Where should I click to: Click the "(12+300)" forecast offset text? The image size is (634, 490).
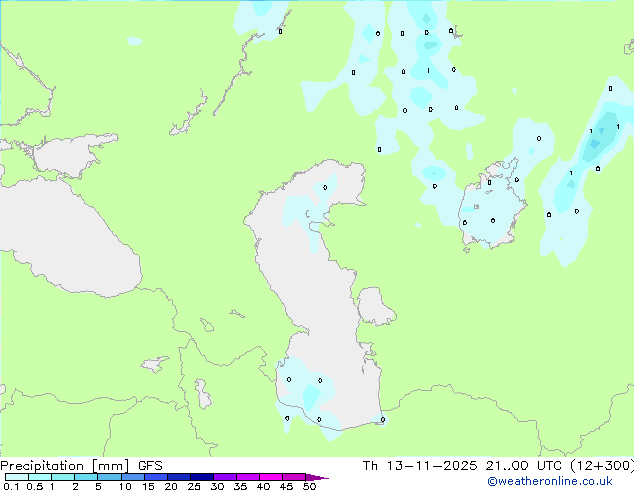602,466
